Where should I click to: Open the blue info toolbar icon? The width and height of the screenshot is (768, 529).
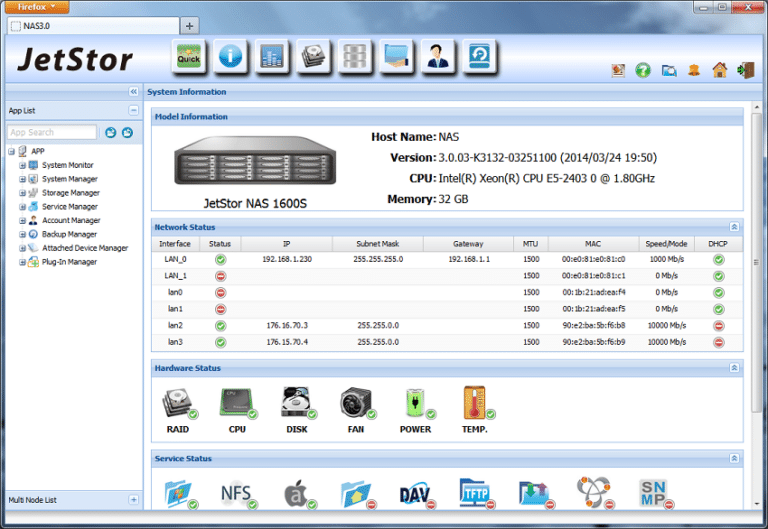coord(230,56)
